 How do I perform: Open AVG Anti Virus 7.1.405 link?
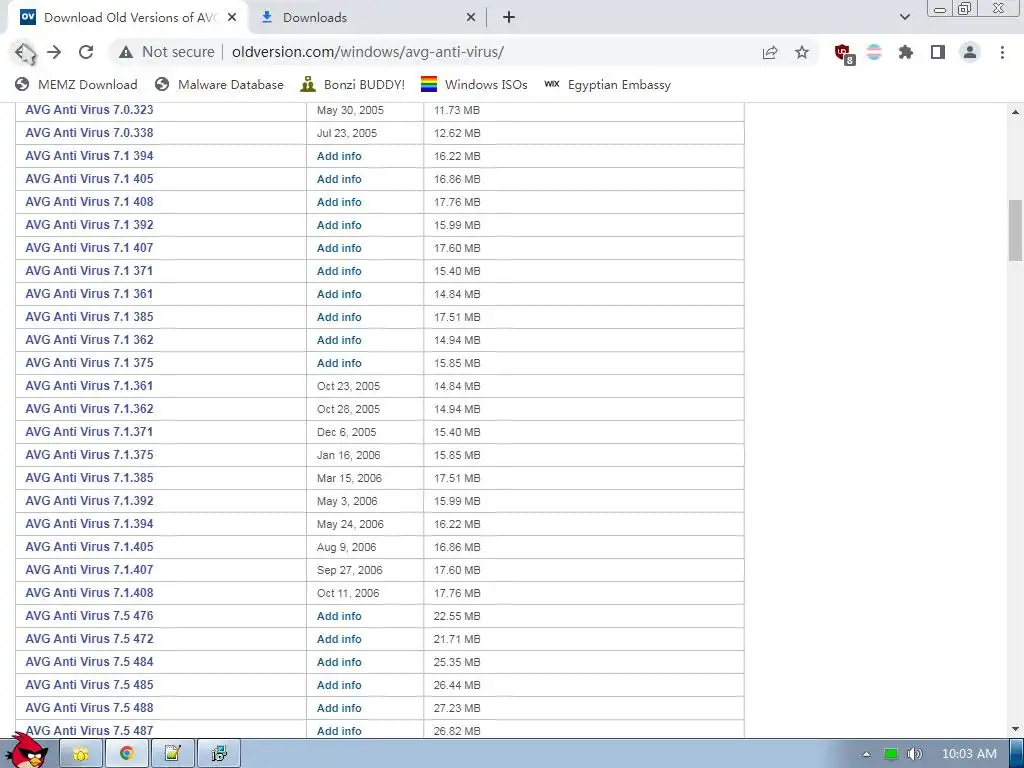[x=89, y=547]
